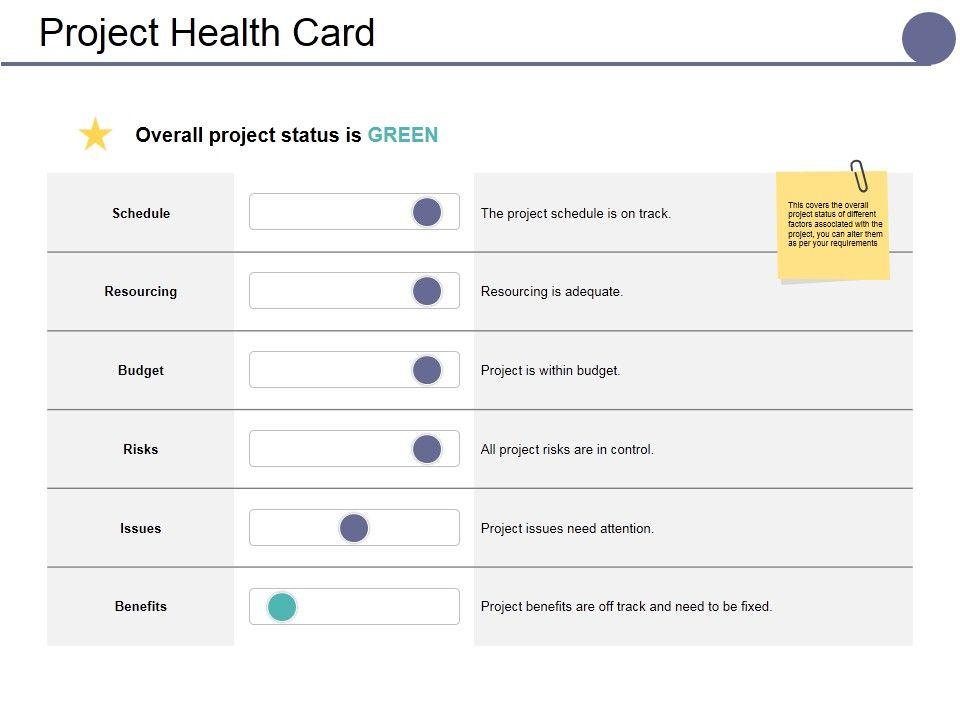
Task: Toggle the Resourcing status switch knob
Action: (x=427, y=291)
